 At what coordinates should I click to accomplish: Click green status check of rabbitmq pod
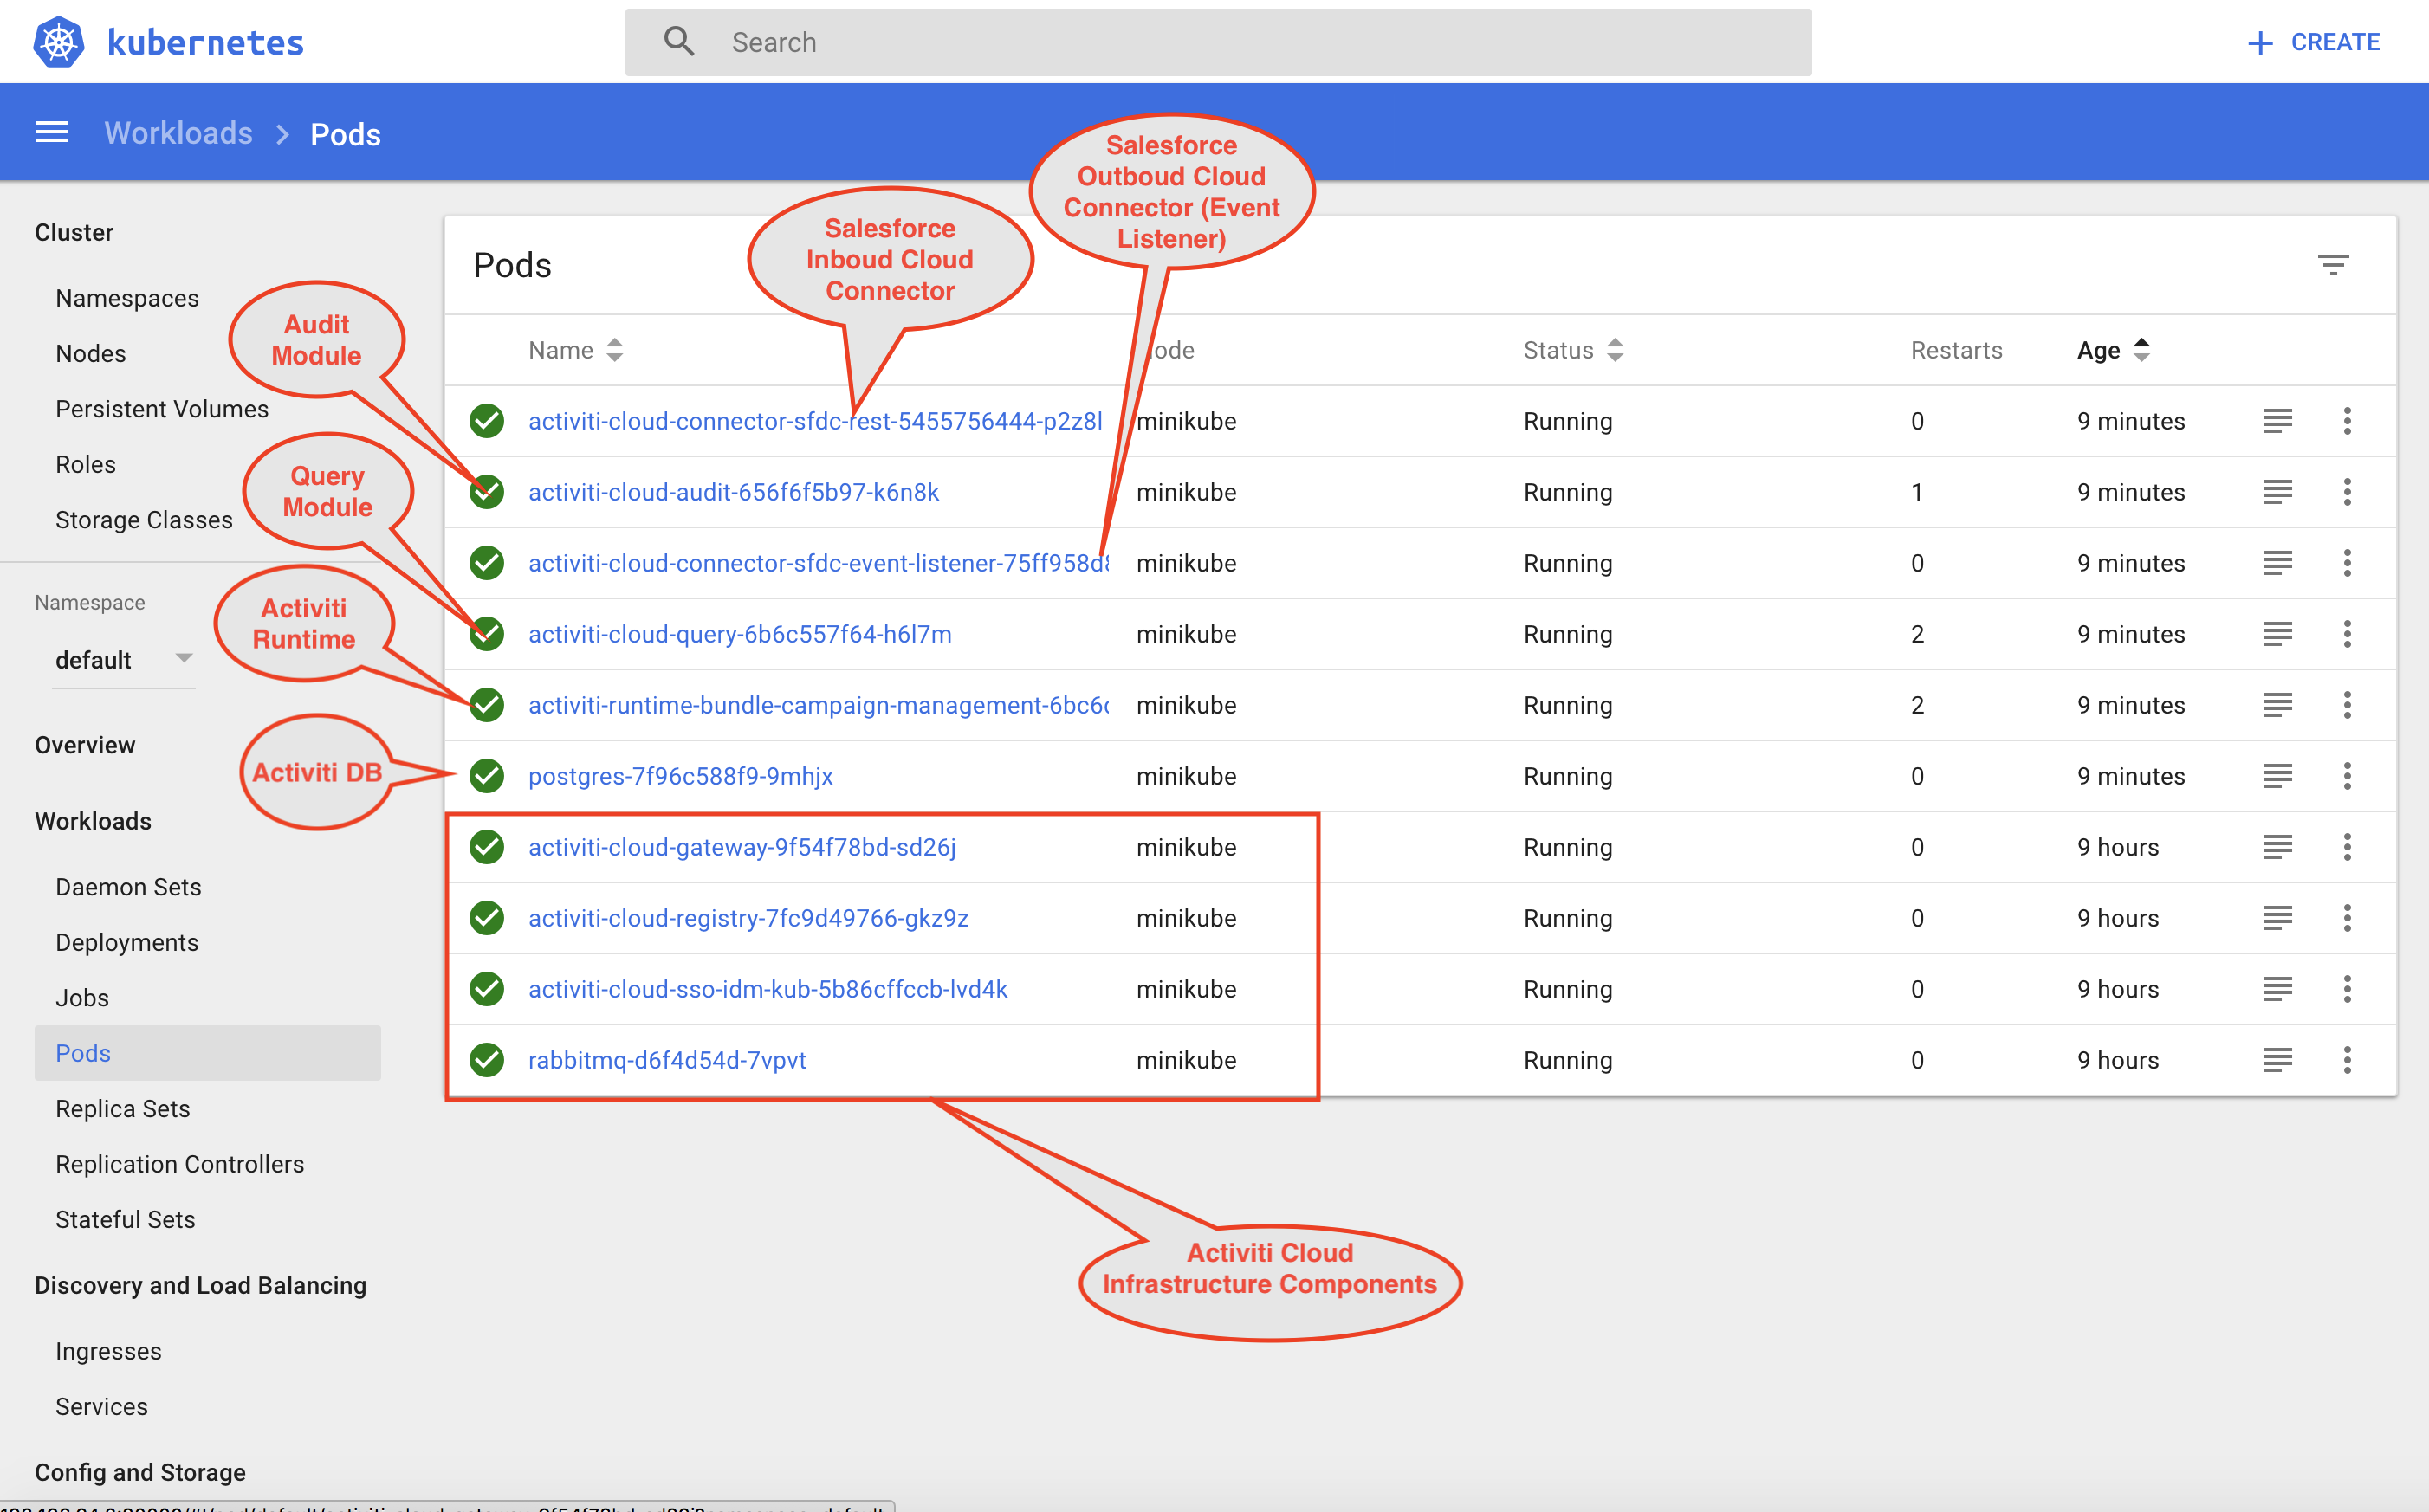click(x=487, y=1060)
